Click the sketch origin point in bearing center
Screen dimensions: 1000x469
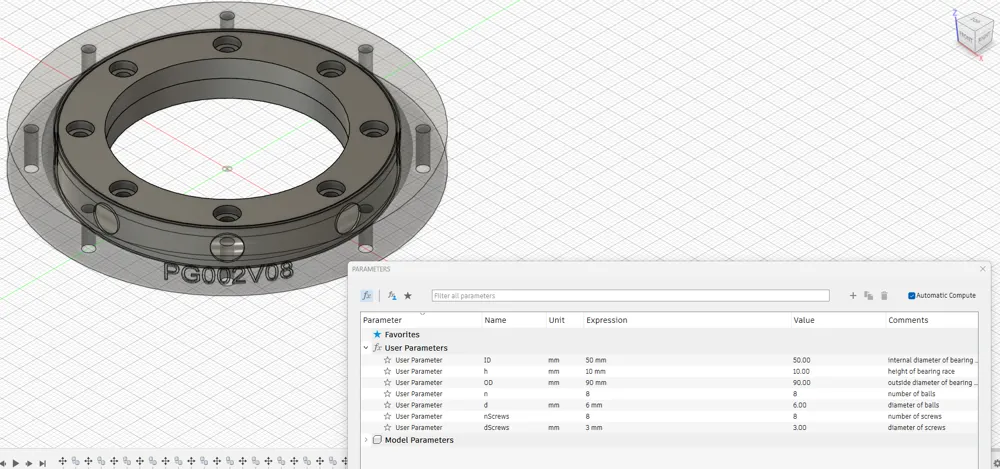(x=227, y=168)
